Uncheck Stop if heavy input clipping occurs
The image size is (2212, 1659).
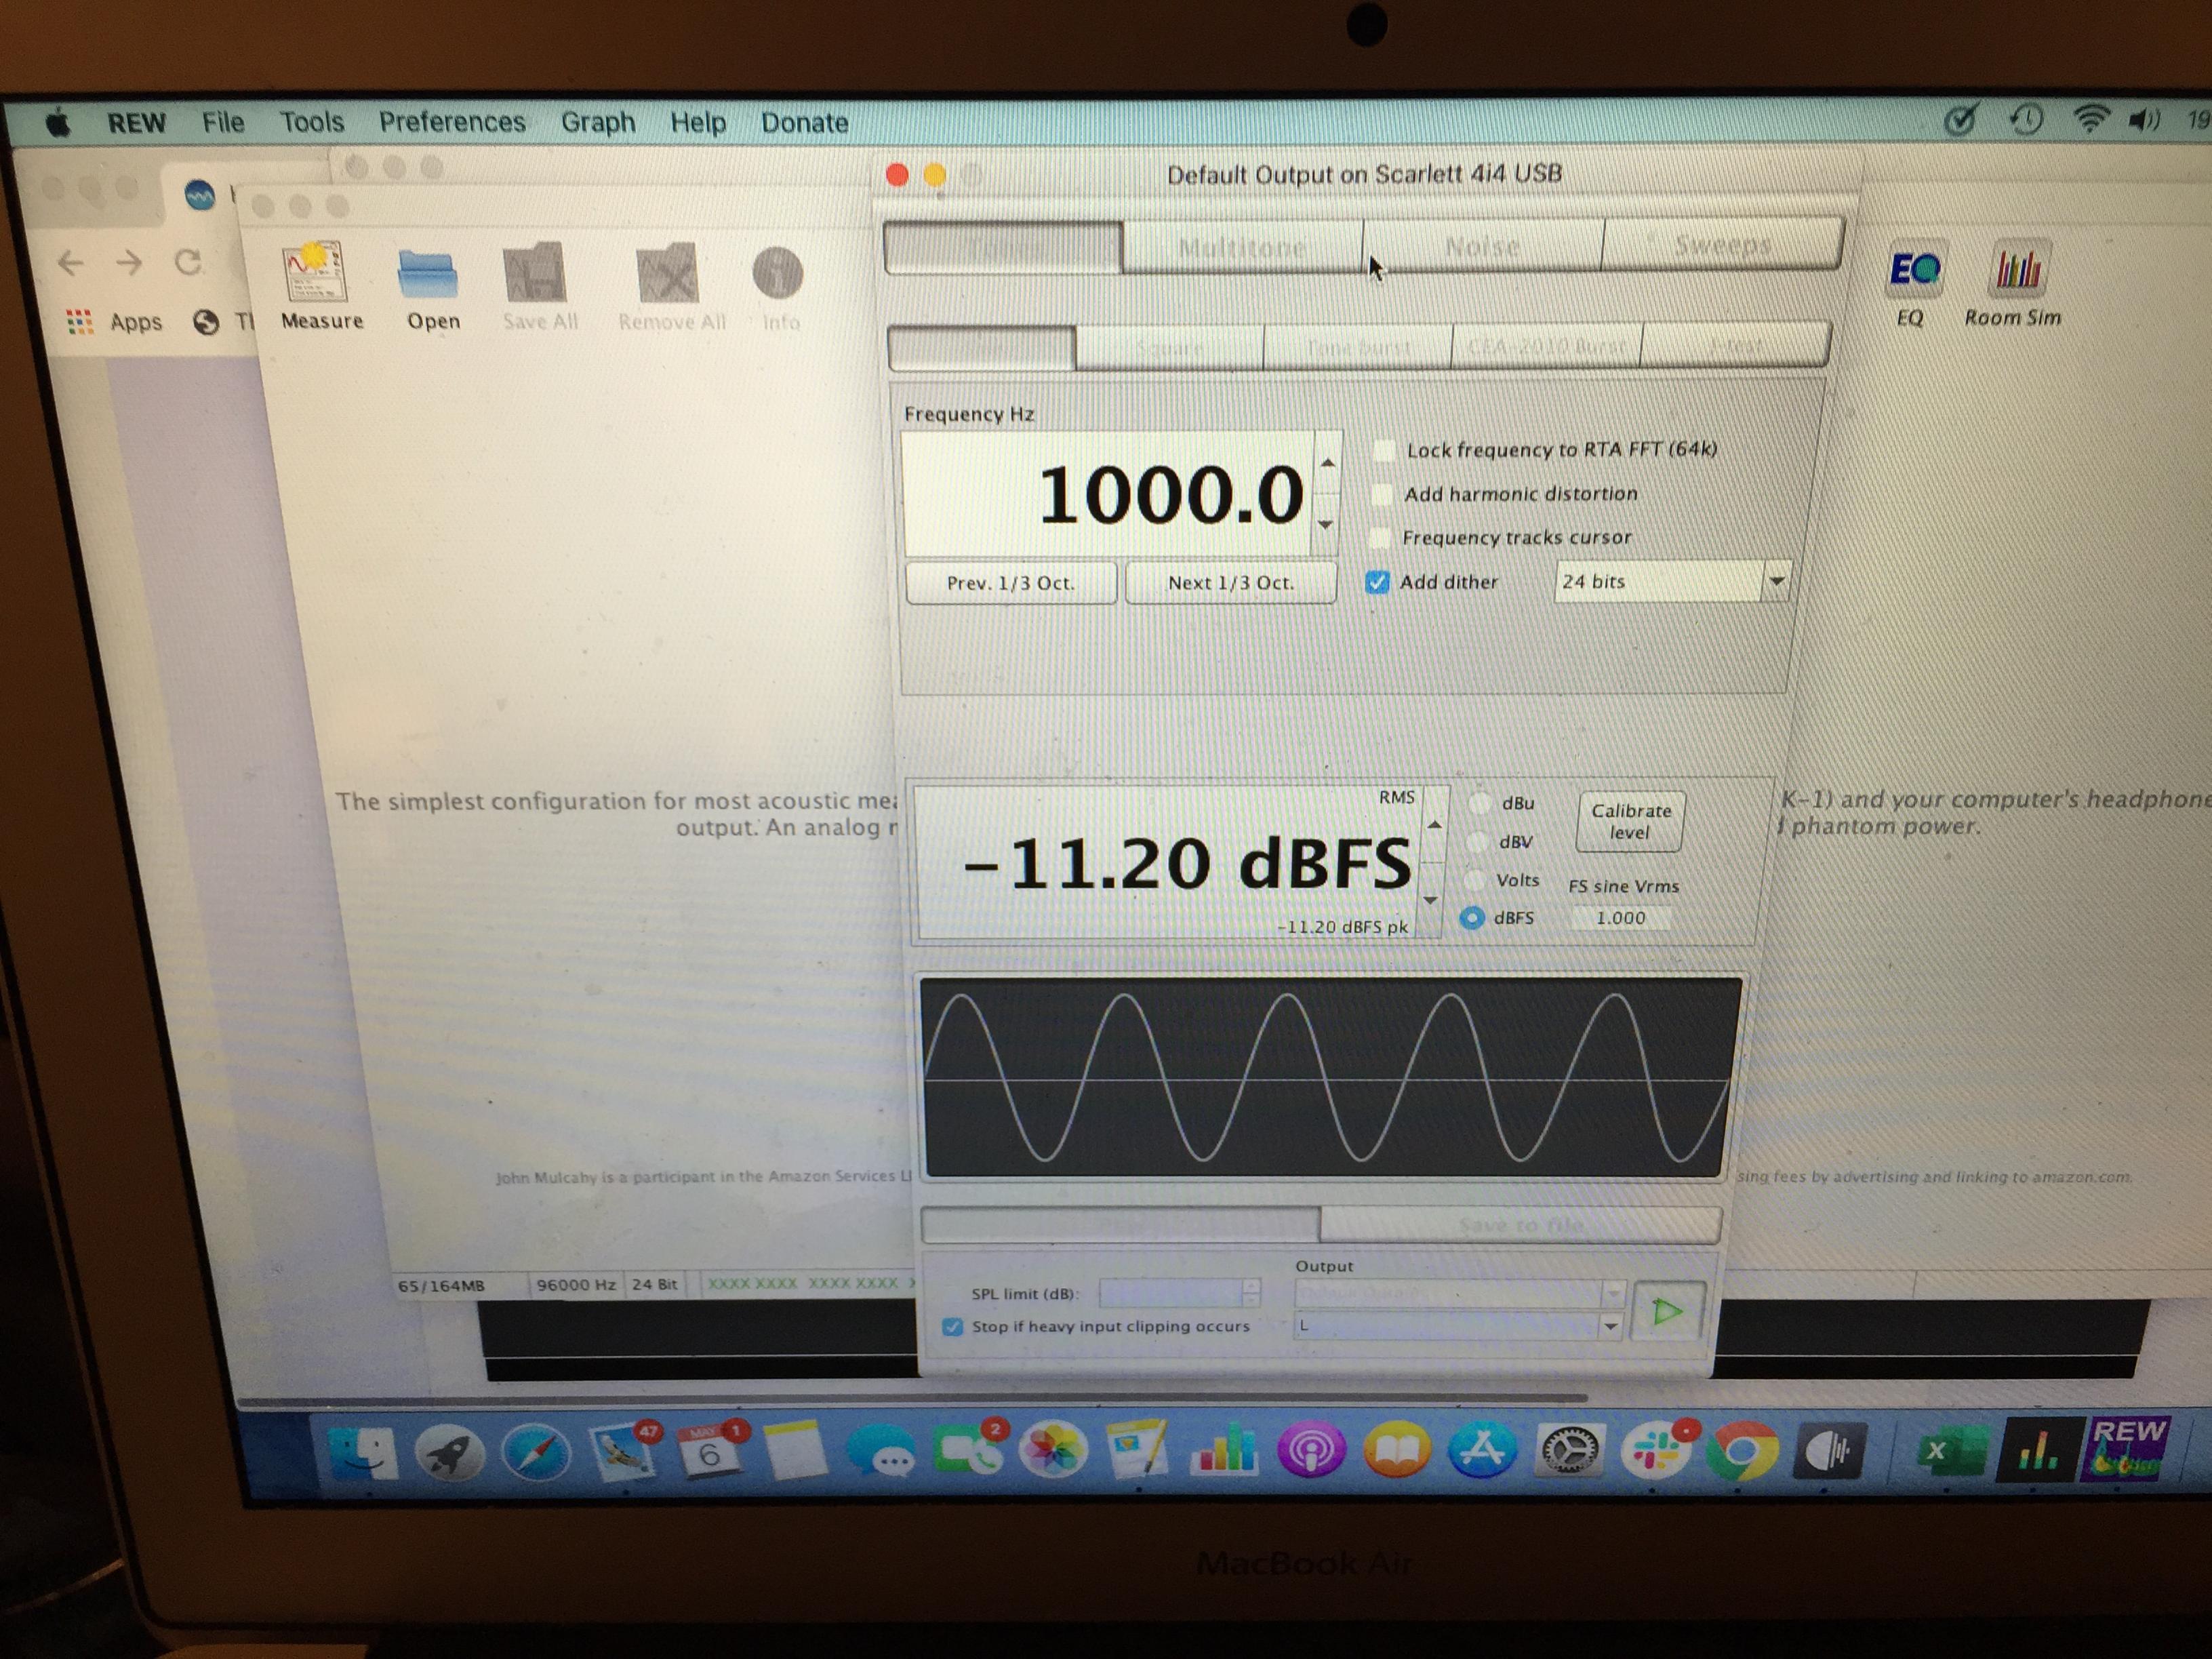click(x=952, y=1327)
